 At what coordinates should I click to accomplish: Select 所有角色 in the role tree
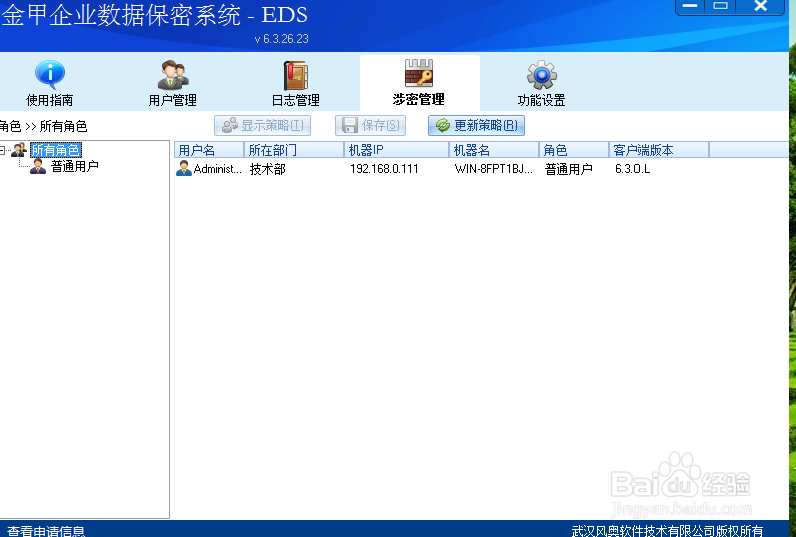coord(56,150)
